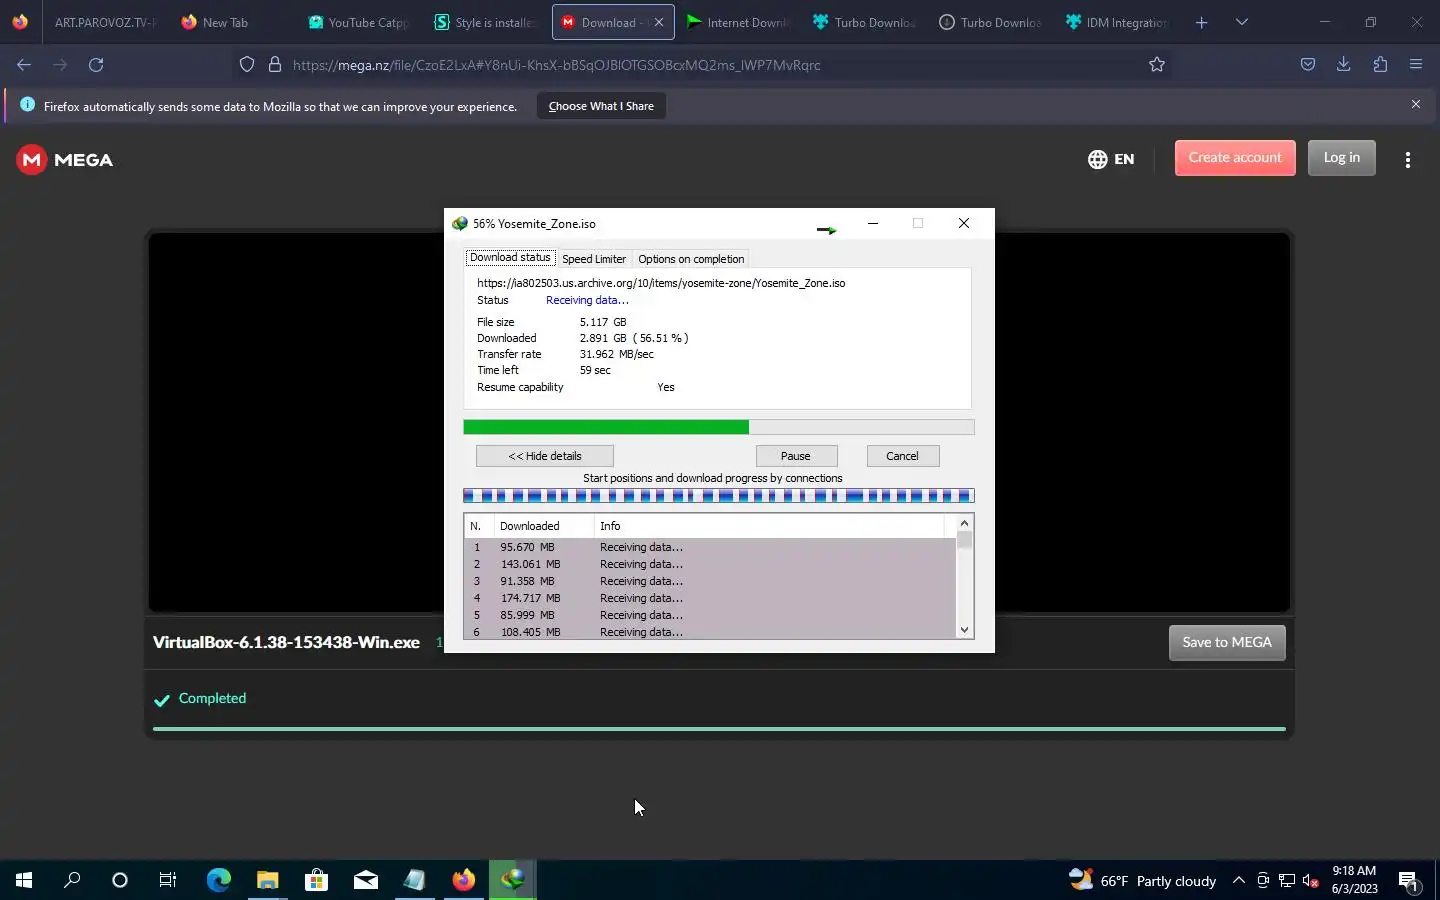Click Choose What I Share button
This screenshot has width=1440, height=900.
tap(601, 106)
